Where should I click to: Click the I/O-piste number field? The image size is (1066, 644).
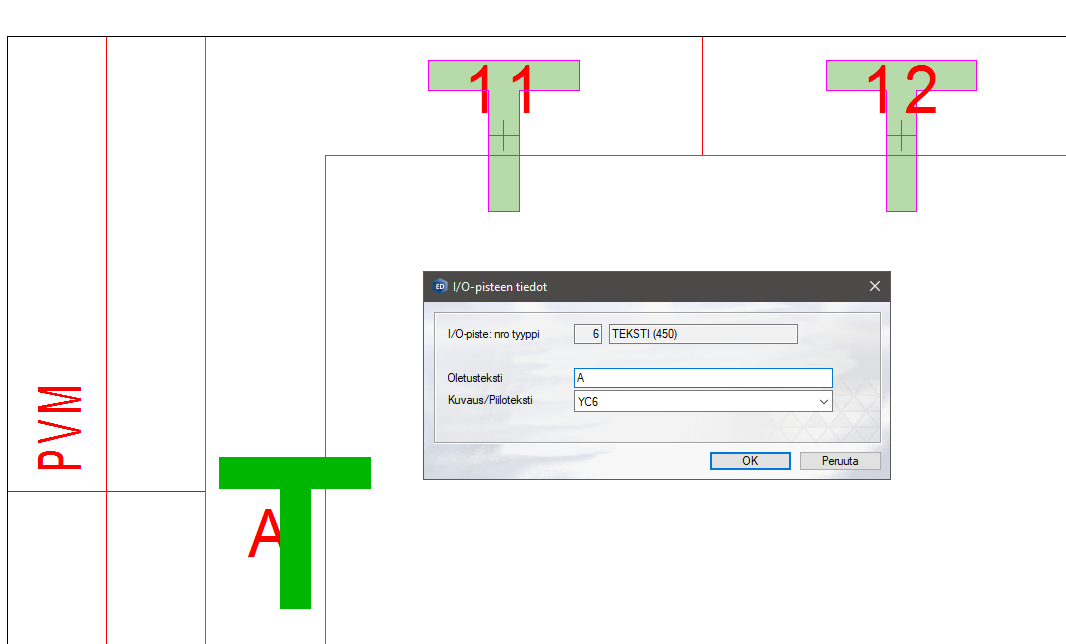coord(588,334)
